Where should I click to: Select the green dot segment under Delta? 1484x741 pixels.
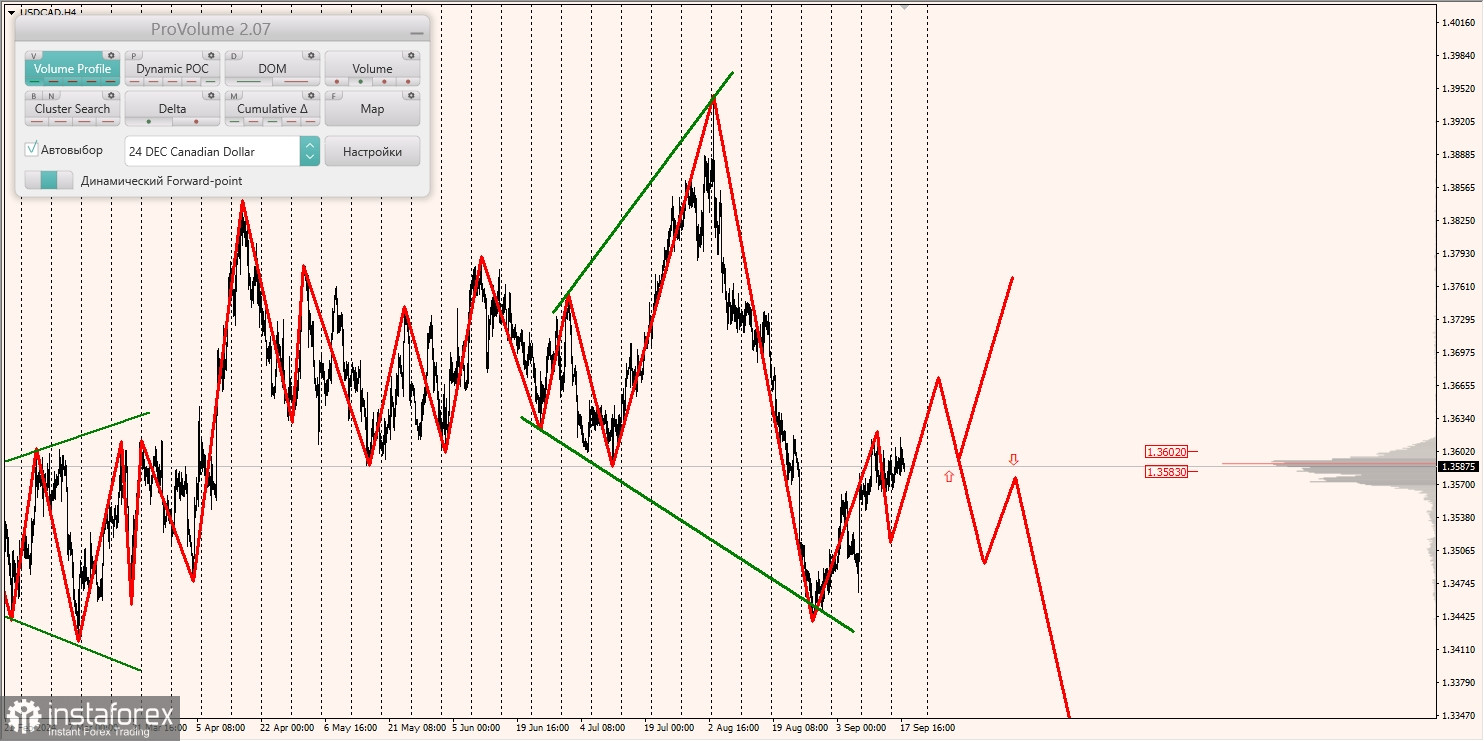[148, 121]
